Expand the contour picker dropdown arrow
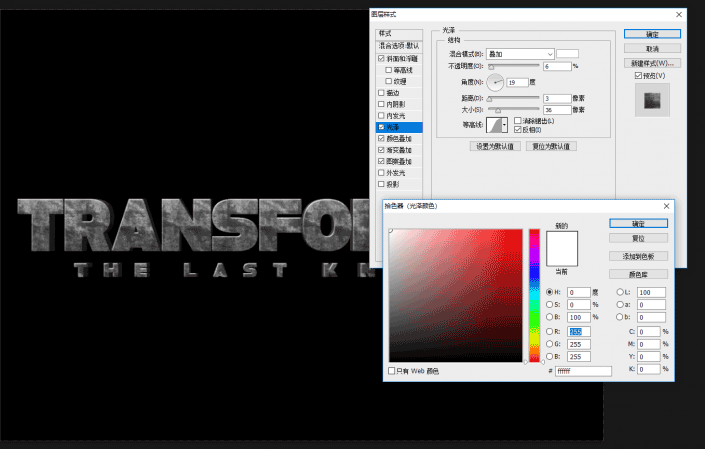The height and width of the screenshot is (449, 705). point(505,125)
